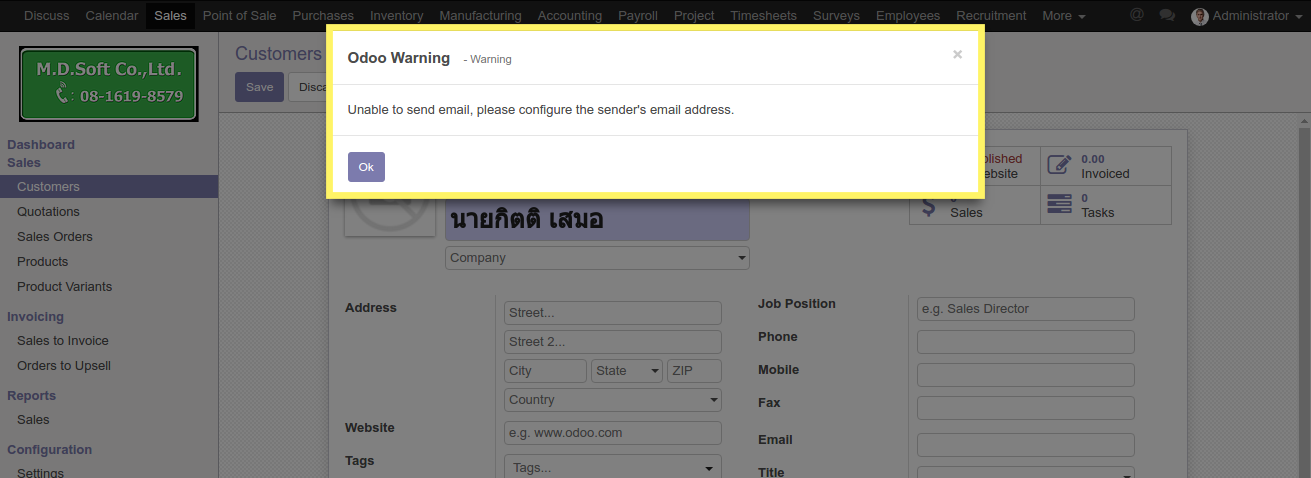The height and width of the screenshot is (478, 1311).
Task: Open the Recruitment menu
Action: click(x=991, y=16)
